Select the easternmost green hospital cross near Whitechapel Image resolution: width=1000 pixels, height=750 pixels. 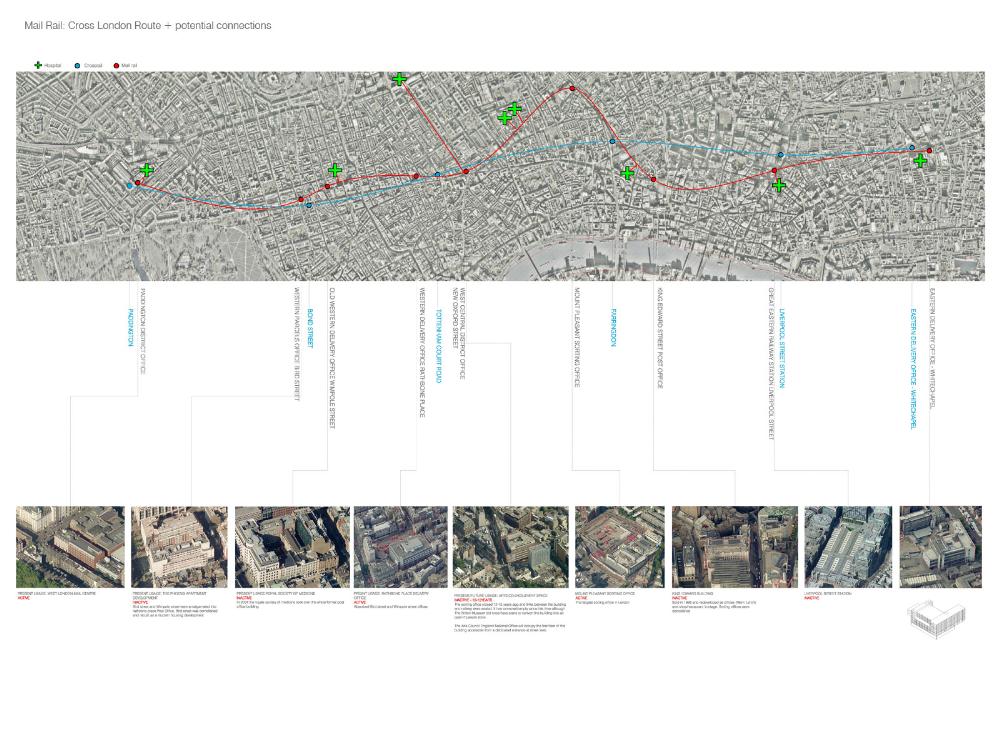tap(920, 161)
